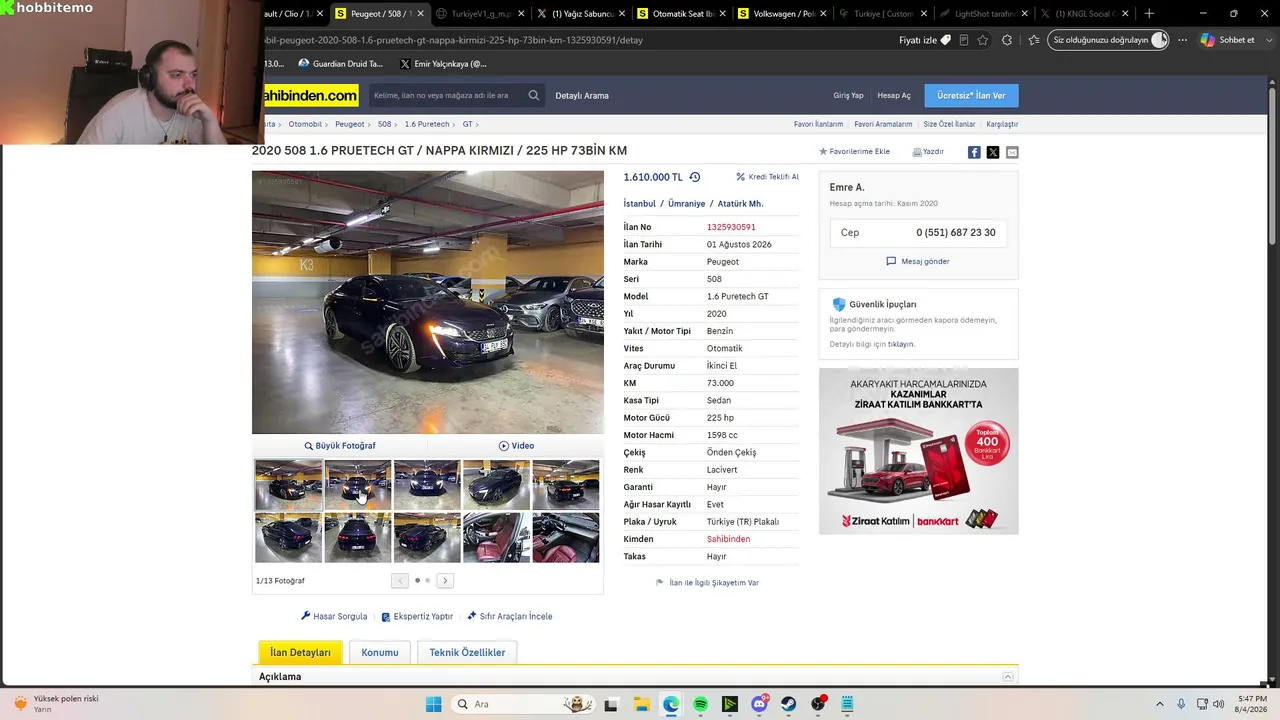Screen dimensions: 1280x720
Task: Go to next thumbnail page arrow
Action: (445, 580)
